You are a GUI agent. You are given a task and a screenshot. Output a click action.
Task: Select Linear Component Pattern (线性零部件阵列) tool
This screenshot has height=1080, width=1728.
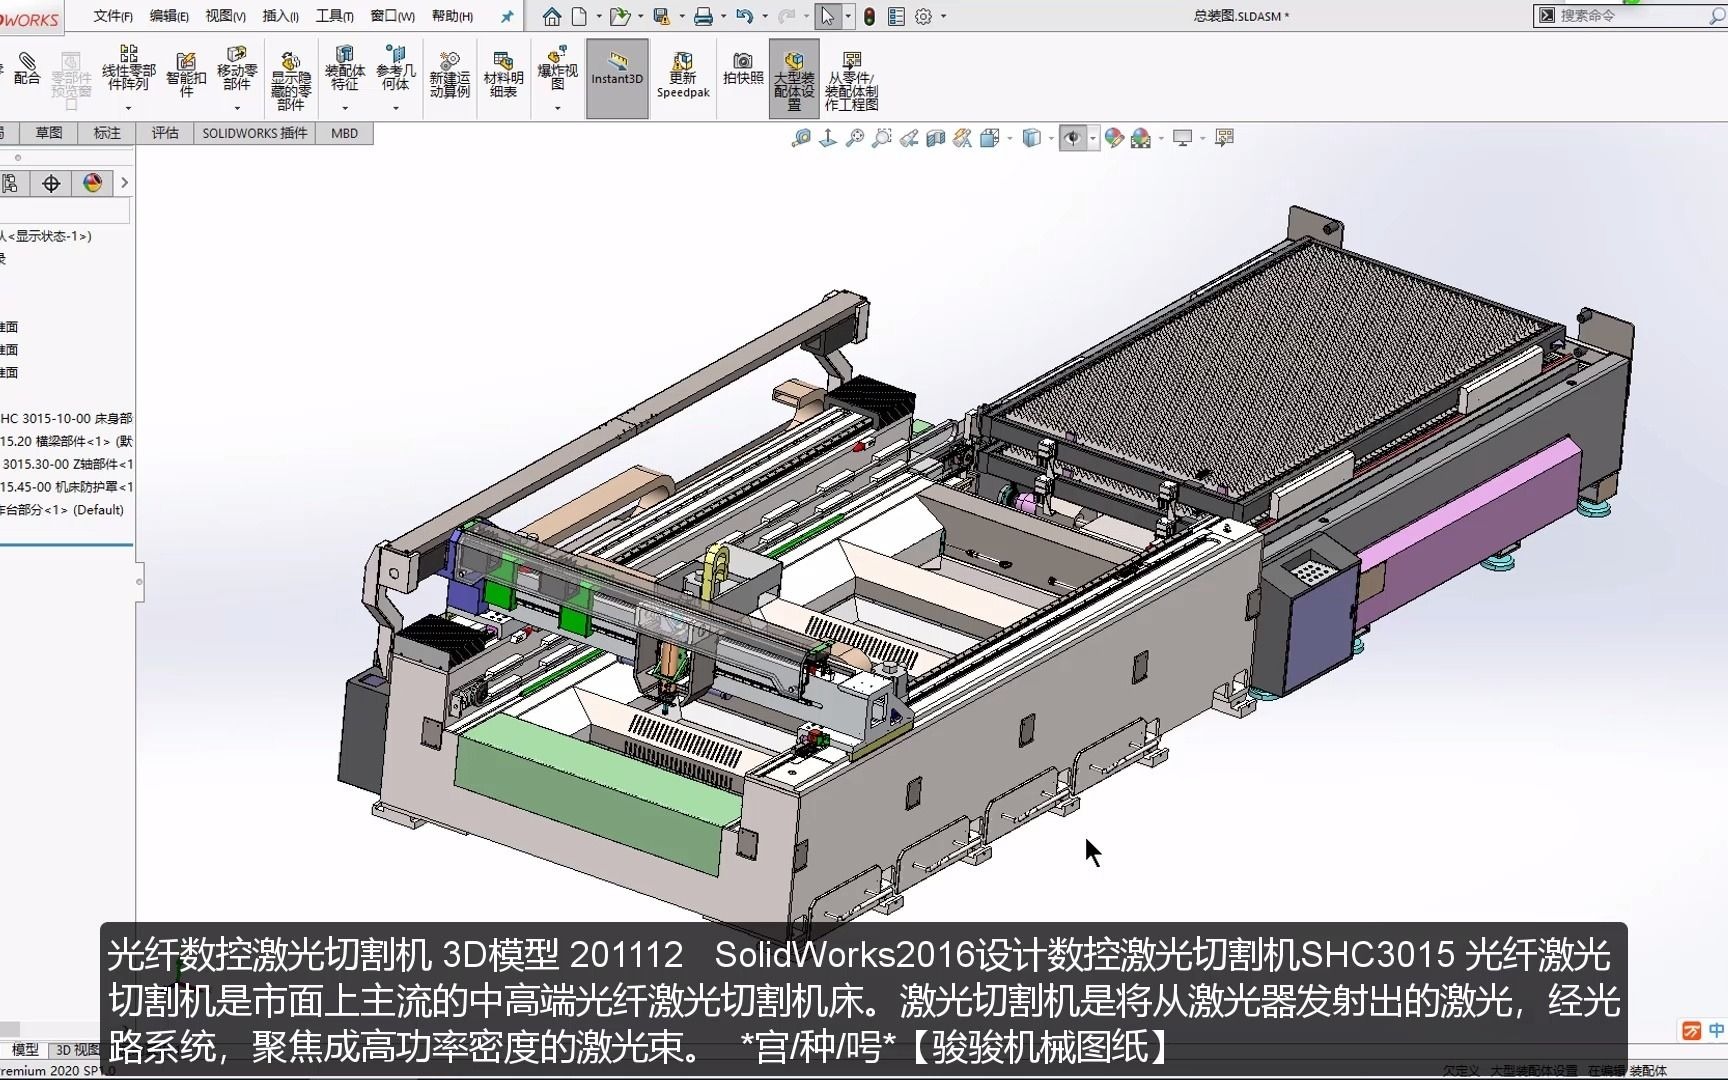point(129,68)
